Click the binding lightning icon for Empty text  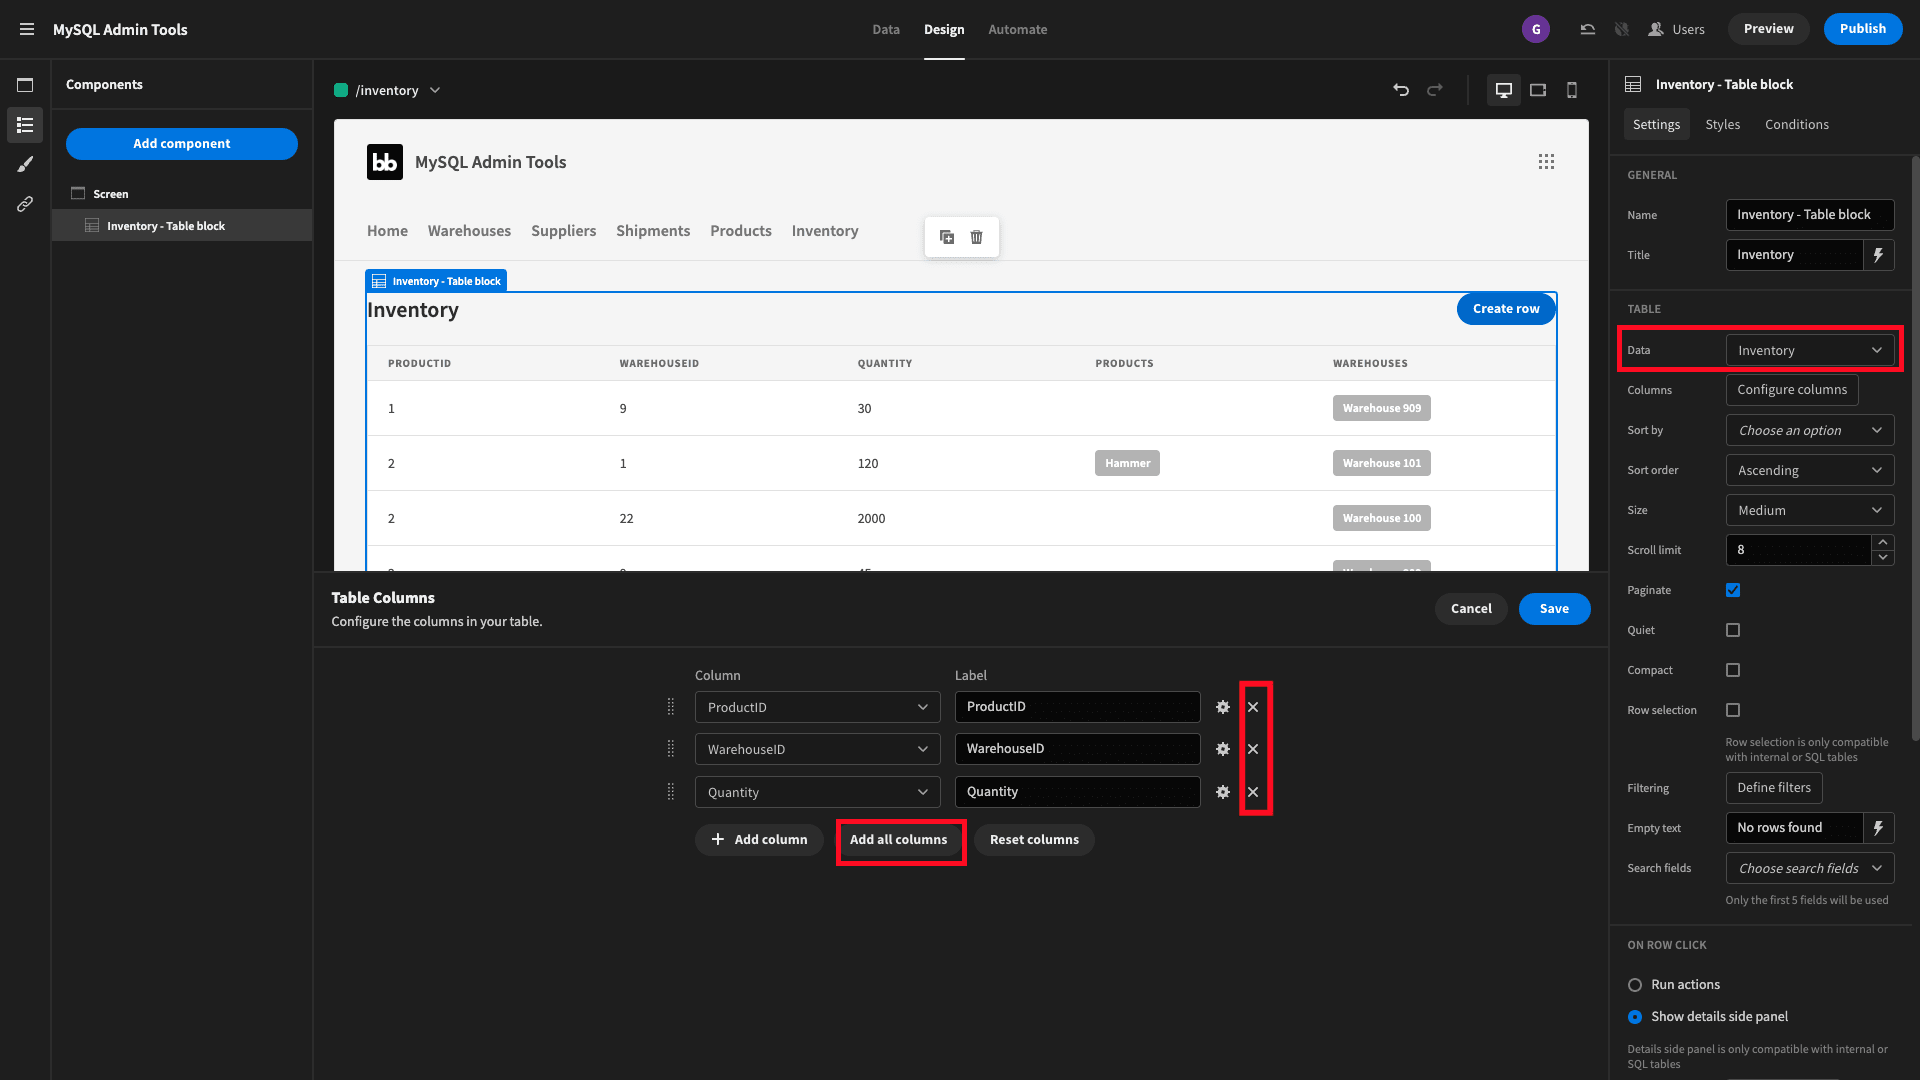[x=1879, y=828]
